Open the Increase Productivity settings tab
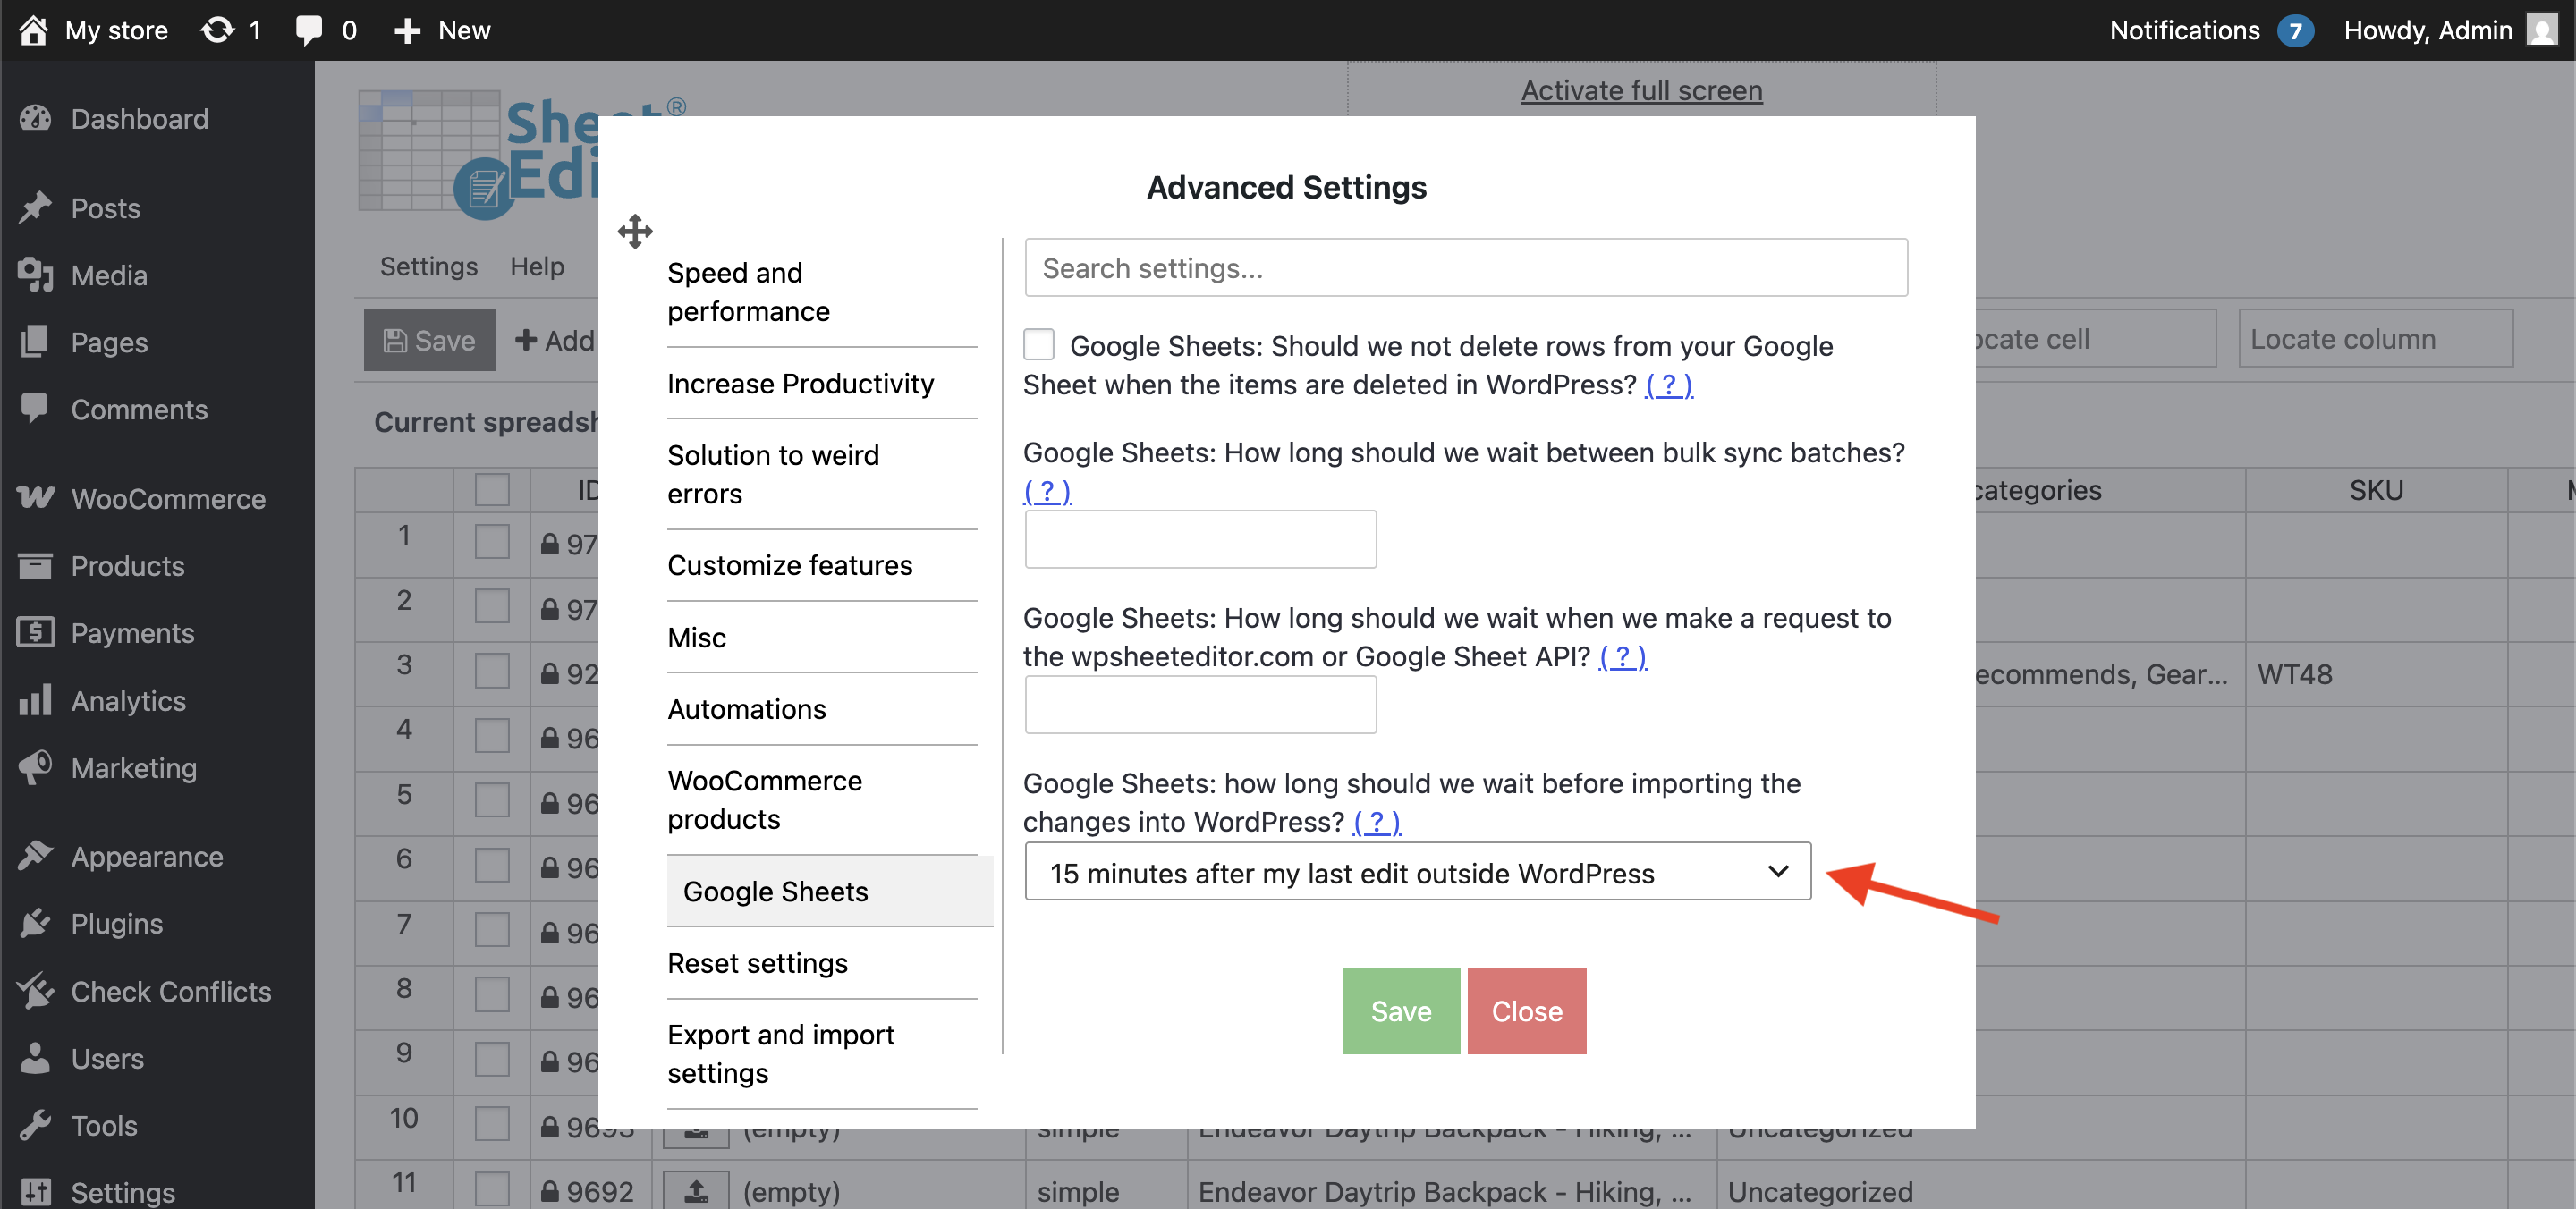This screenshot has height=1209, width=2576. pos(822,384)
